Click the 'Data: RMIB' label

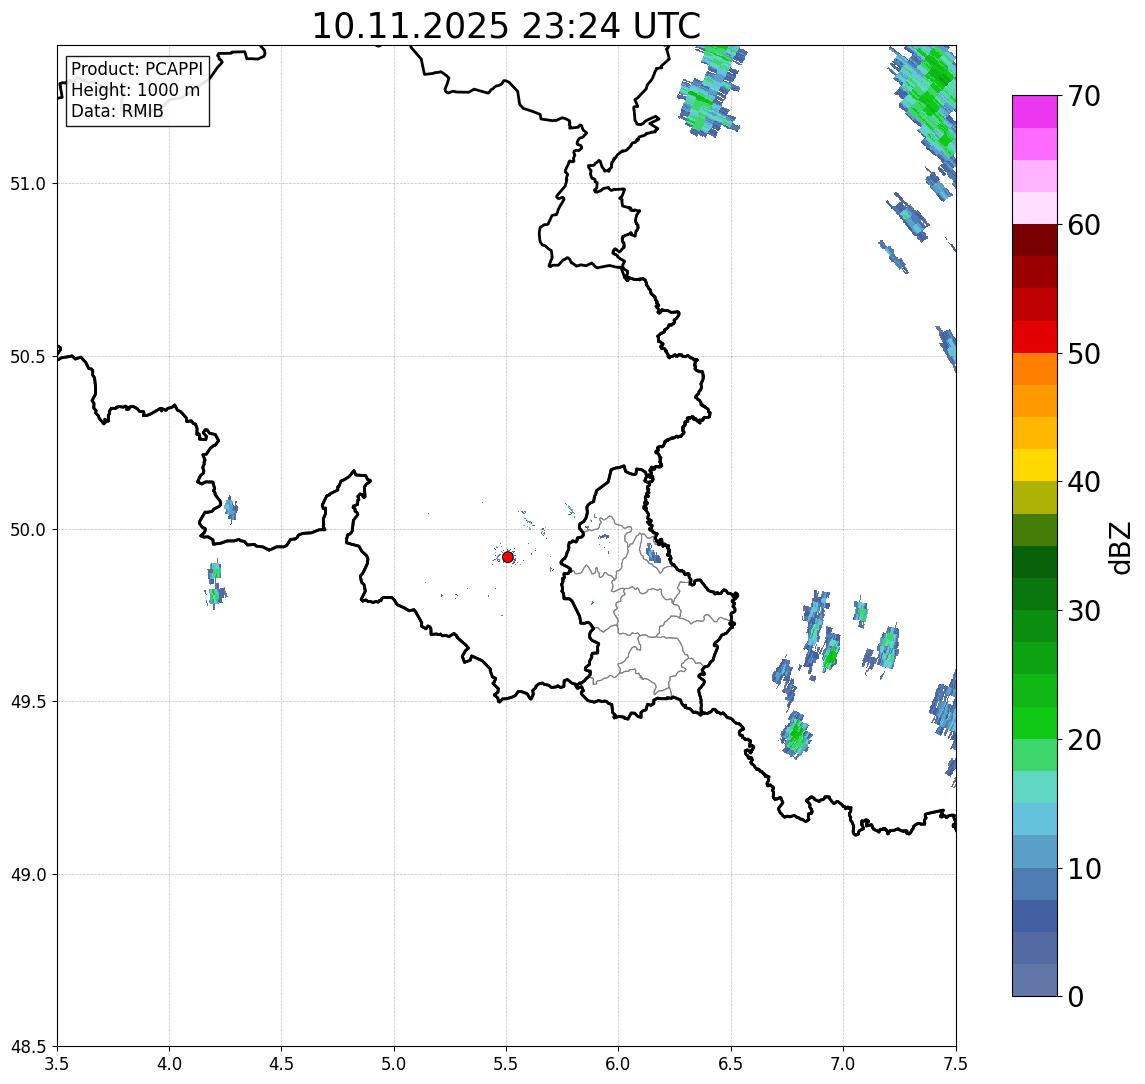[117, 111]
